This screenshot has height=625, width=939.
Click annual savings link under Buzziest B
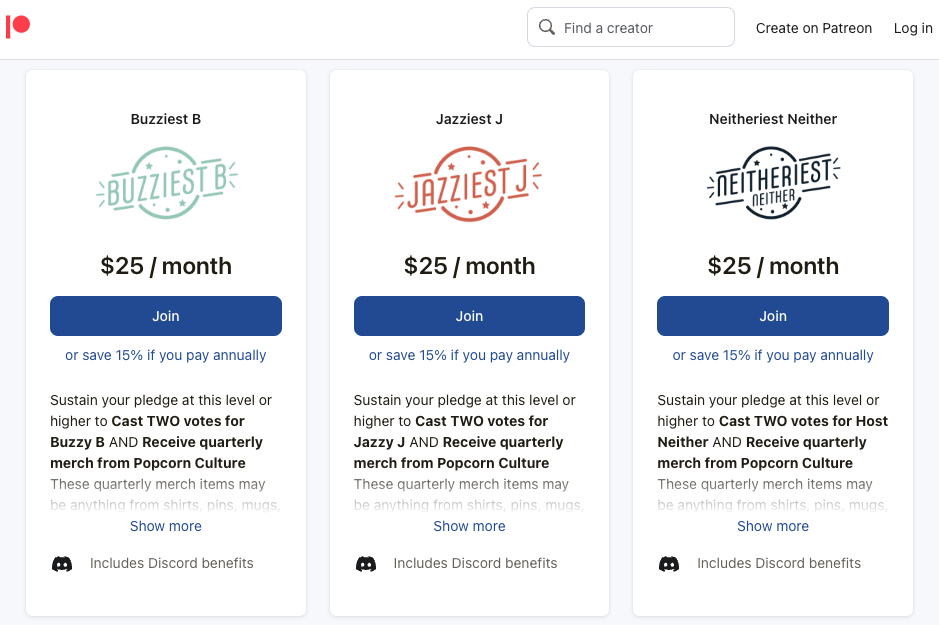[166, 355]
